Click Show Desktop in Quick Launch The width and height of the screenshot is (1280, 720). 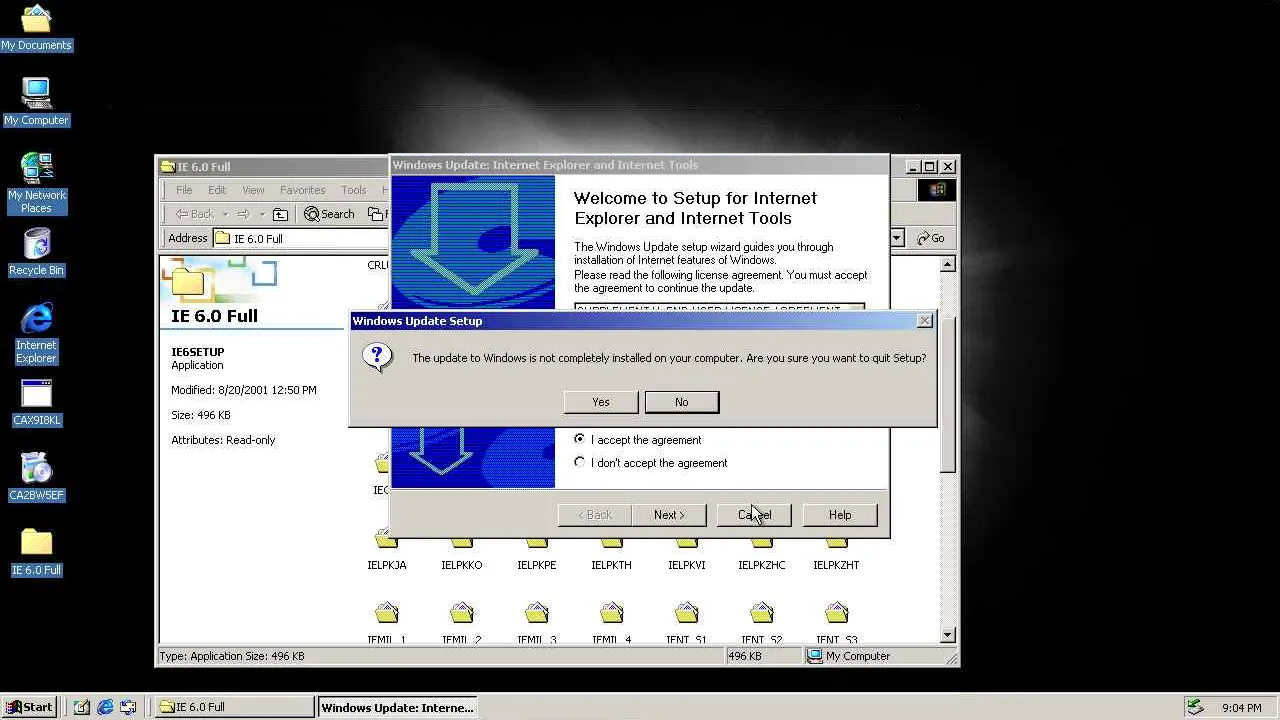pyautogui.click(x=82, y=707)
